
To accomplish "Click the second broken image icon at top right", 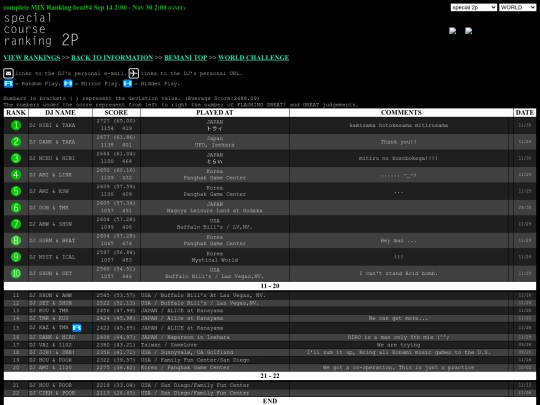I will pos(468,31).
